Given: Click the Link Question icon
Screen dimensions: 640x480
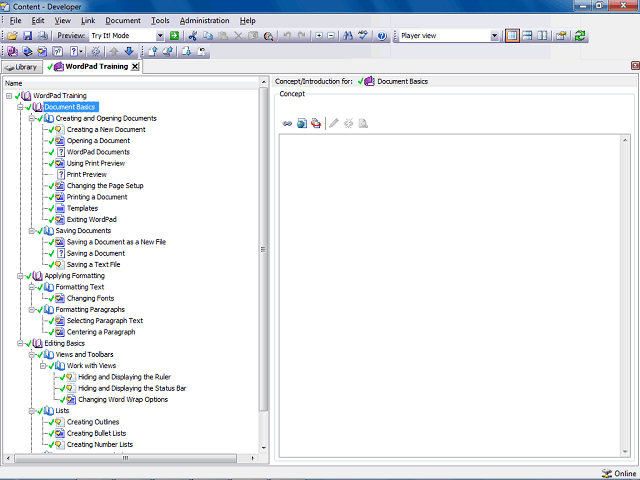Looking at the screenshot, I should [x=58, y=51].
